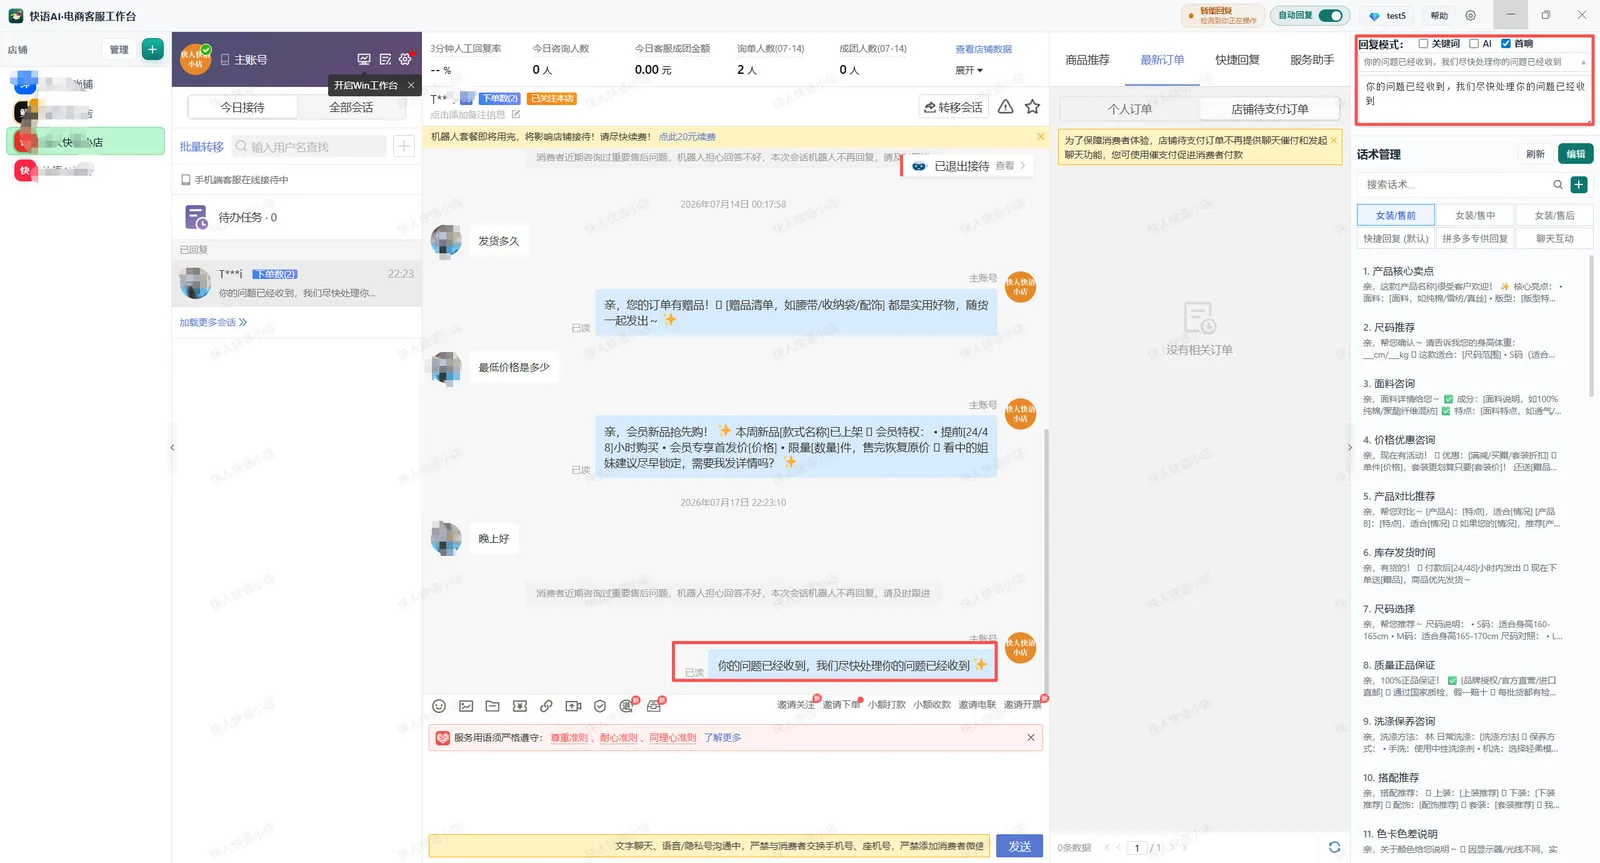The width and height of the screenshot is (1600, 863).
Task: Click the edit pencil next to 点击添加备注信息
Action: [x=516, y=115]
